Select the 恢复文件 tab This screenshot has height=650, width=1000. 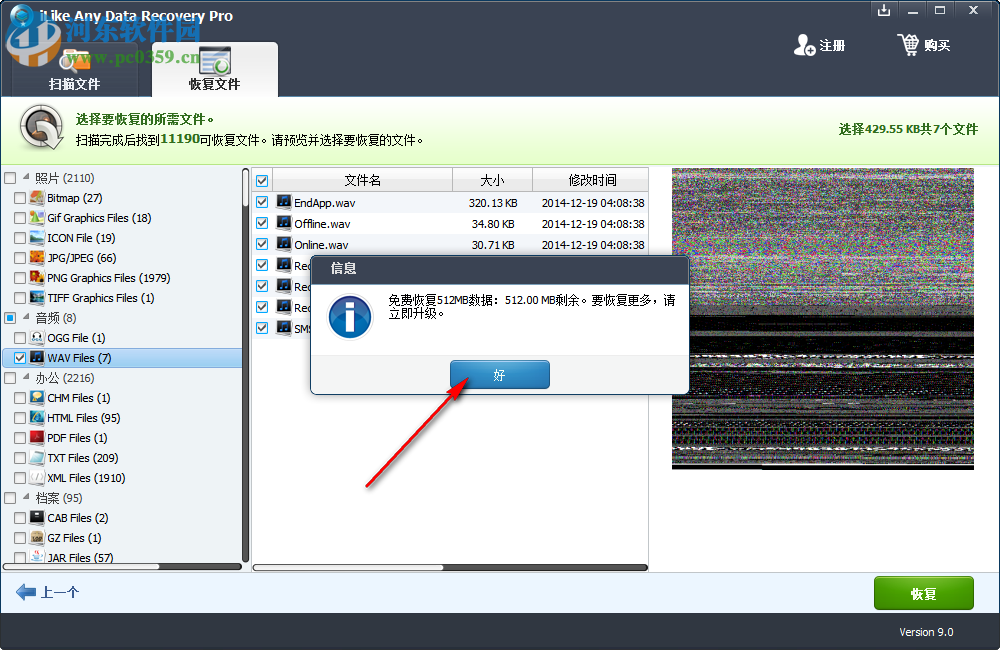[214, 83]
